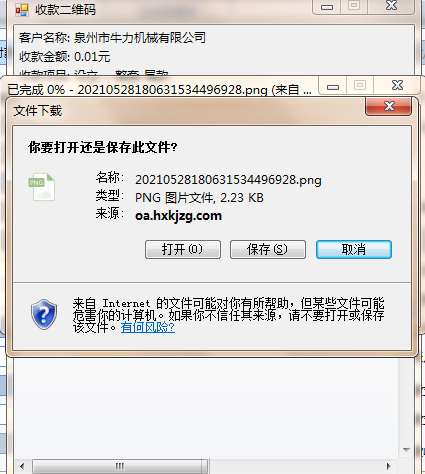Minimize the 收款二维码 window
Image resolution: width=425 pixels, height=474 pixels.
tap(327, 7)
